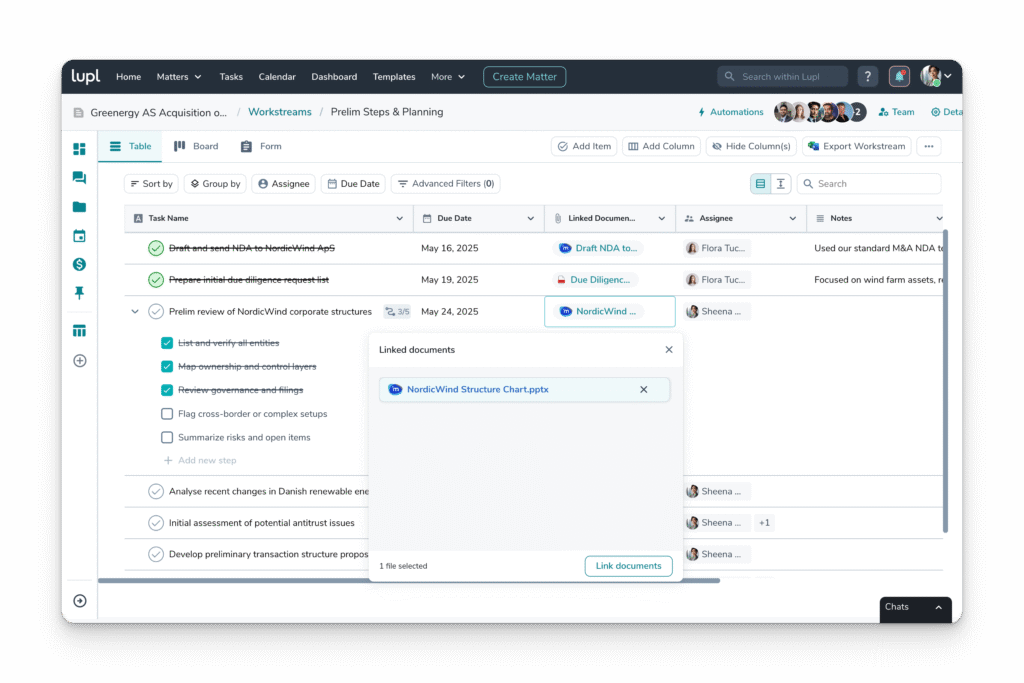This screenshot has height=683, width=1024.
Task: Switch to the Board tab
Action: (196, 146)
